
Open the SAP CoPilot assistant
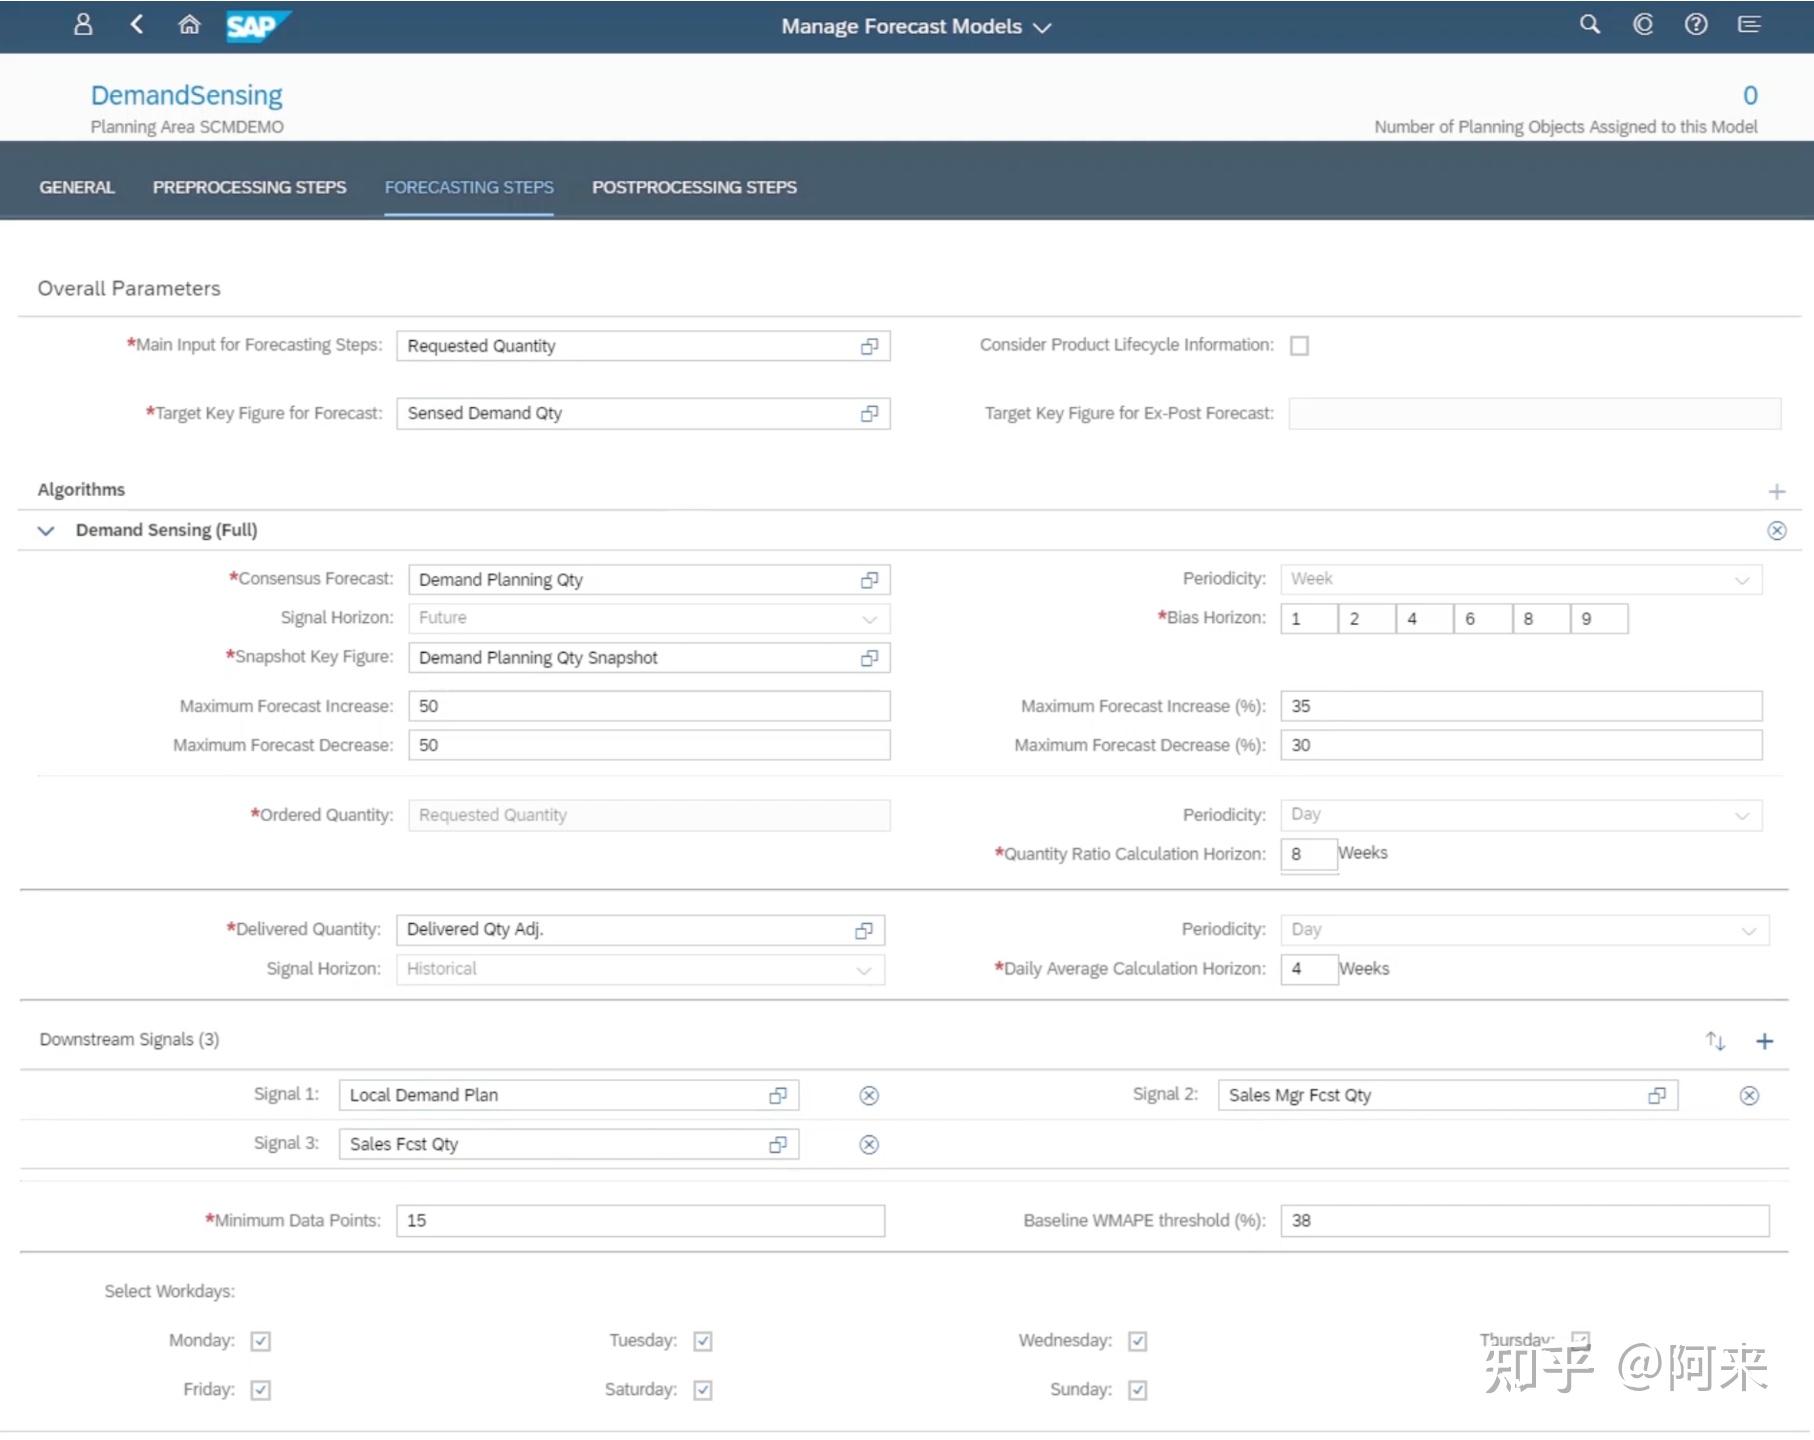click(1642, 25)
